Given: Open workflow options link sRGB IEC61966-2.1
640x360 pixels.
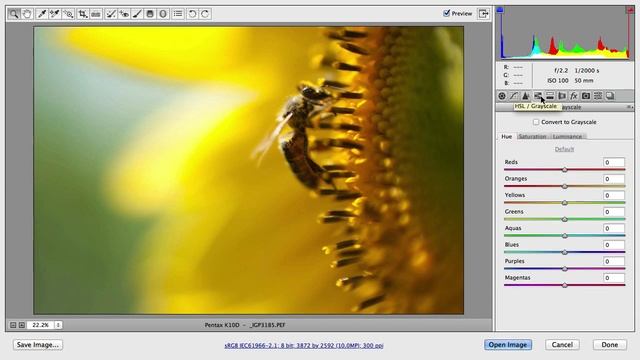Looking at the screenshot, I should (x=304, y=346).
